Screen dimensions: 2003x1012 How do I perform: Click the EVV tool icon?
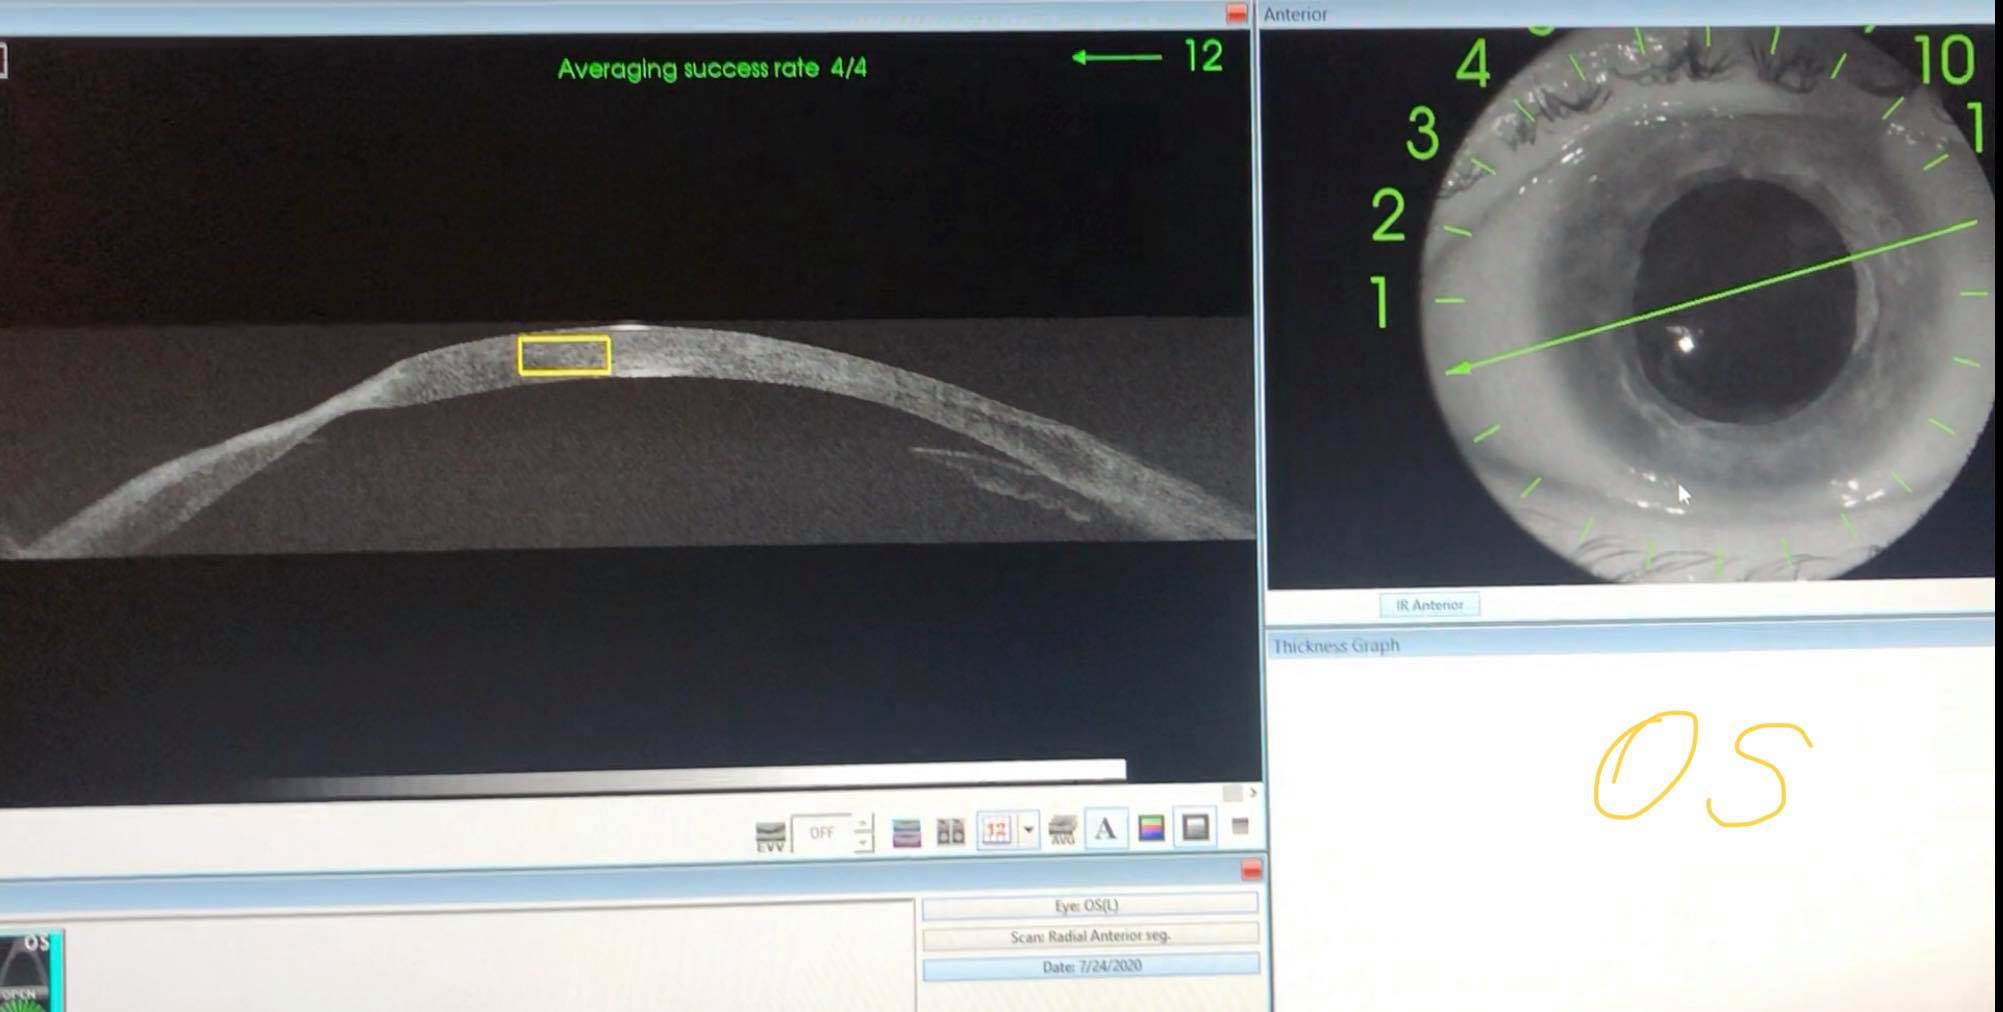point(770,834)
